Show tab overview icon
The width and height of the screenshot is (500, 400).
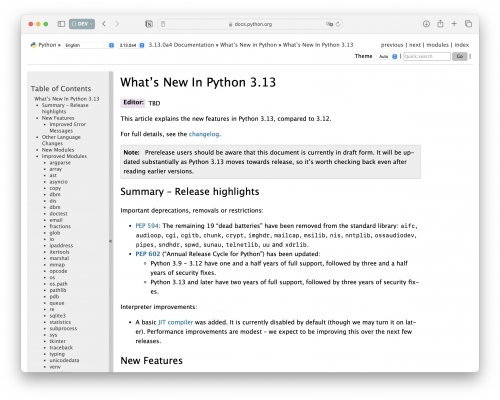(468, 24)
